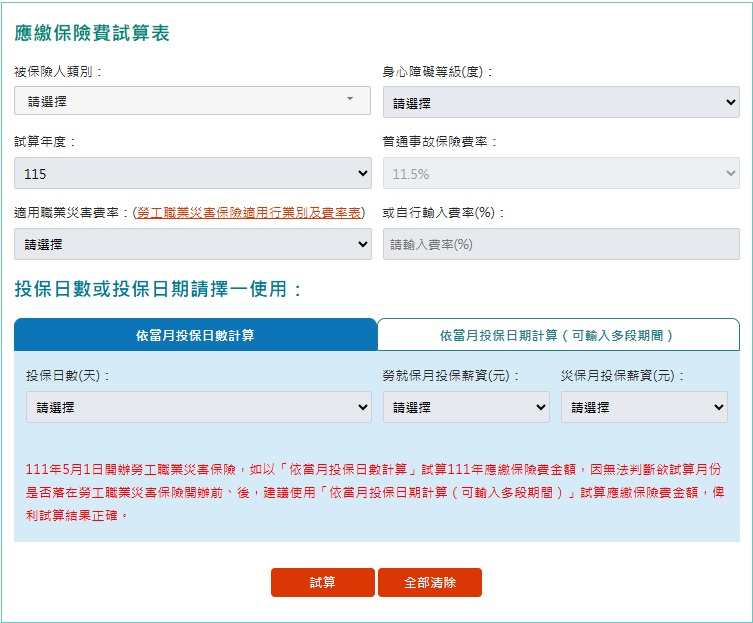The image size is (753, 623).
Task: Expand the 身心障礙等級(度) select box
Action: point(561,102)
